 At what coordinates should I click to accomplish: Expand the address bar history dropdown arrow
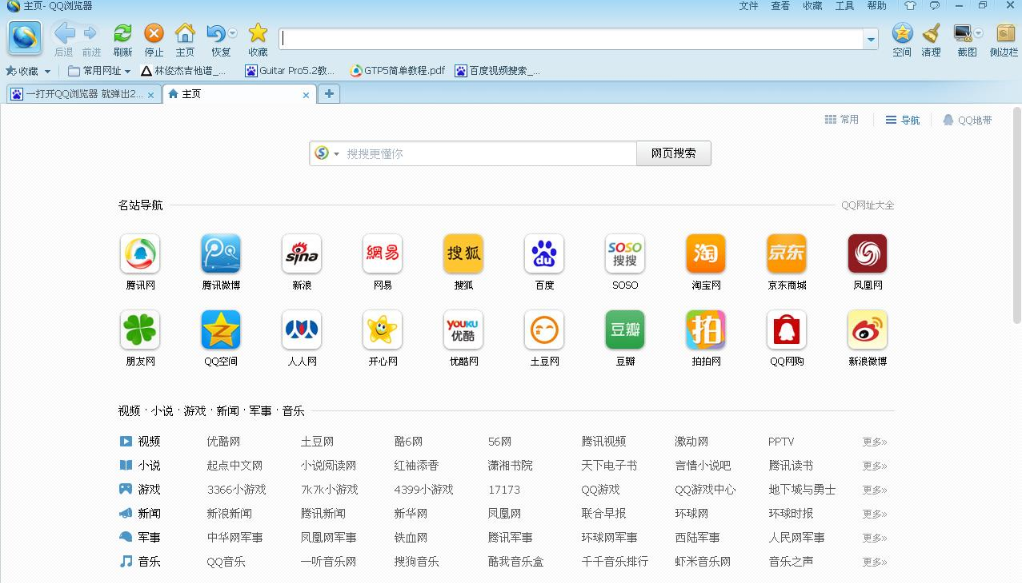click(x=871, y=40)
